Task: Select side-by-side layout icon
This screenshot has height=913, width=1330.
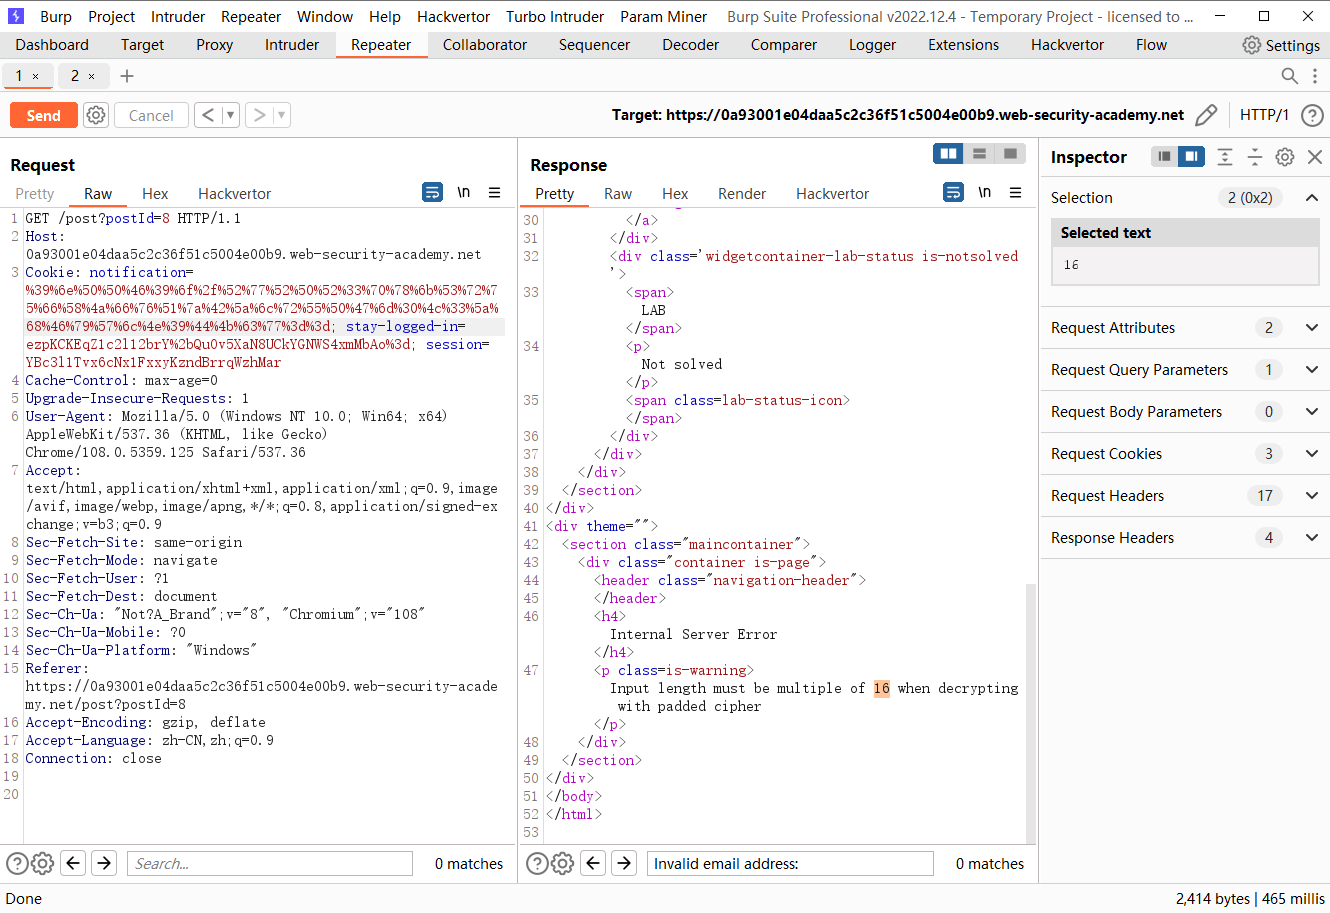Action: coord(948,153)
